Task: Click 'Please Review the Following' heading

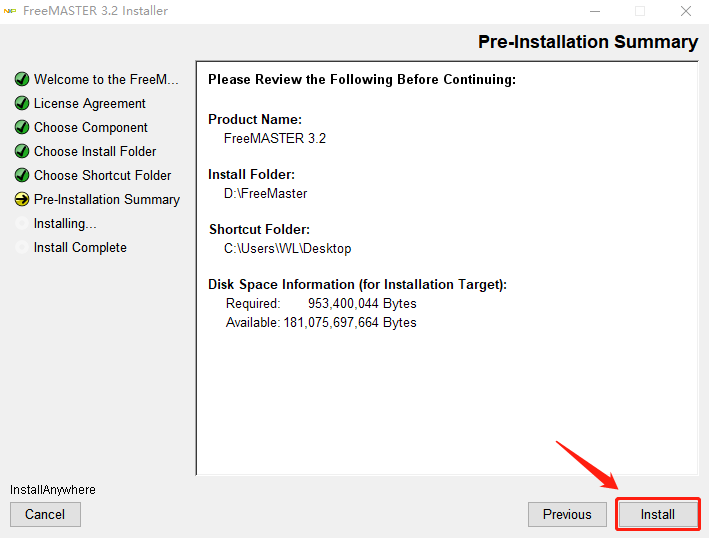Action: click(x=362, y=80)
